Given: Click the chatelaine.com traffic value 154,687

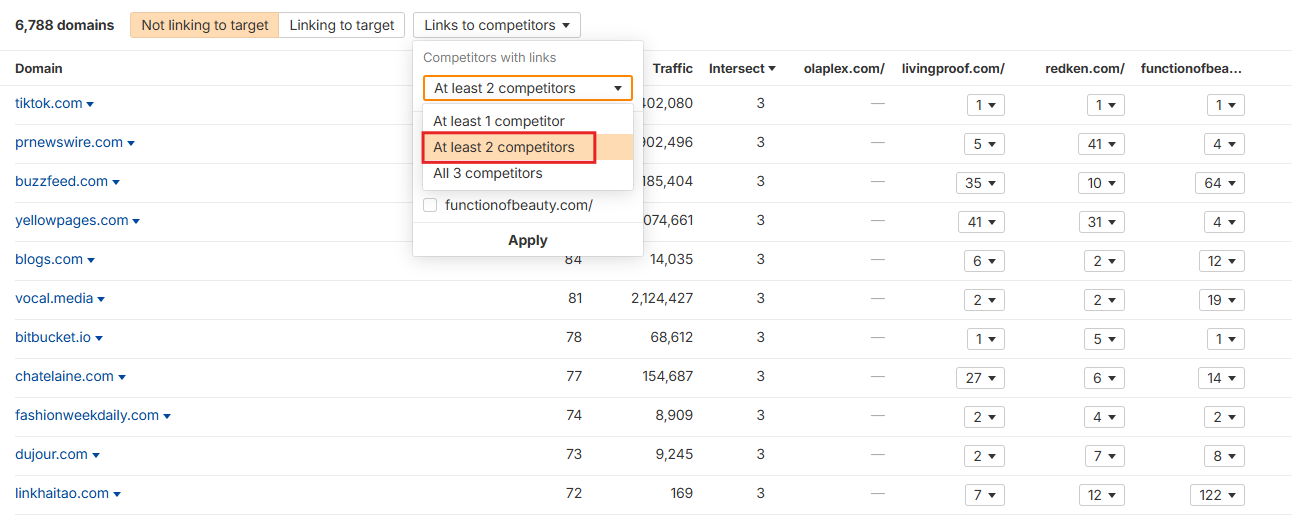Looking at the screenshot, I should [x=668, y=376].
